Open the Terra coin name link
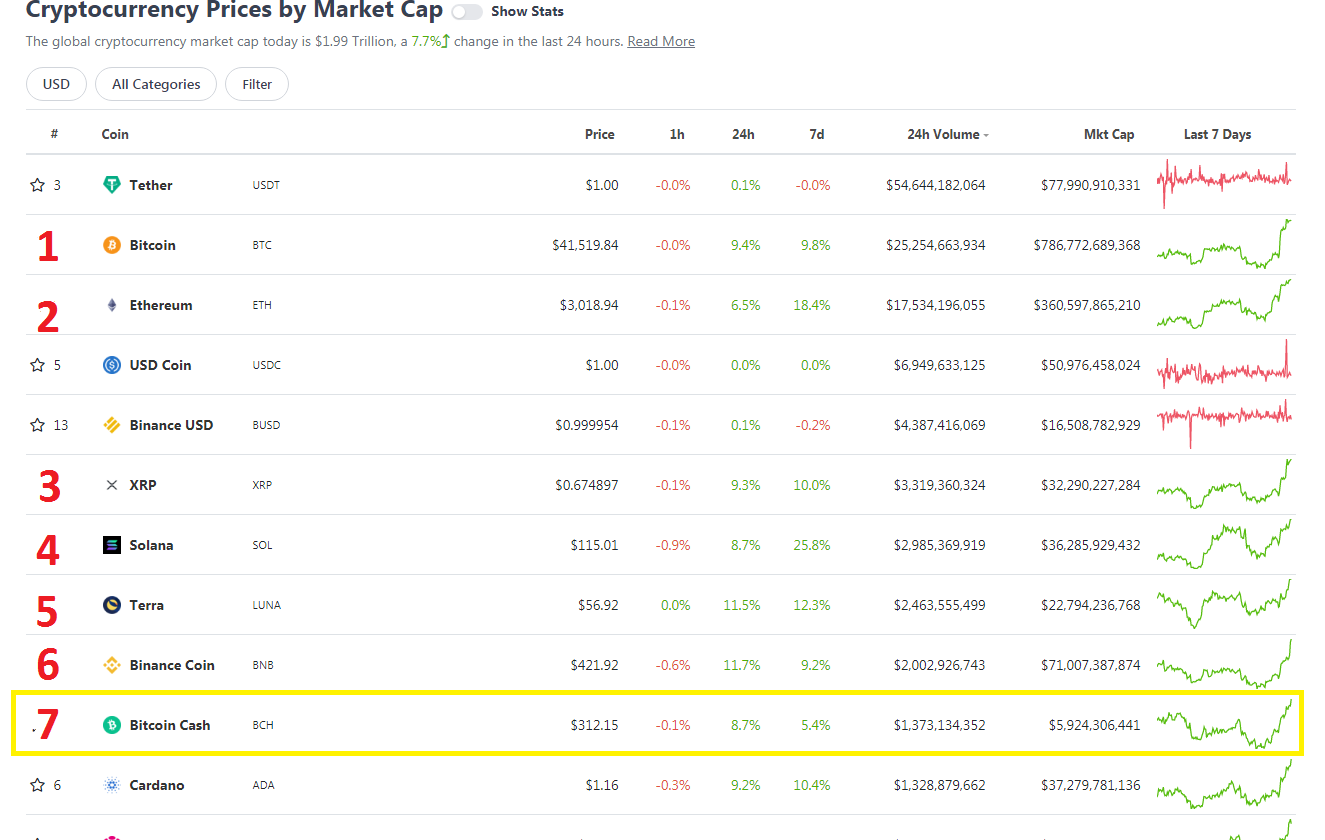The height and width of the screenshot is (840, 1325). click(x=147, y=605)
